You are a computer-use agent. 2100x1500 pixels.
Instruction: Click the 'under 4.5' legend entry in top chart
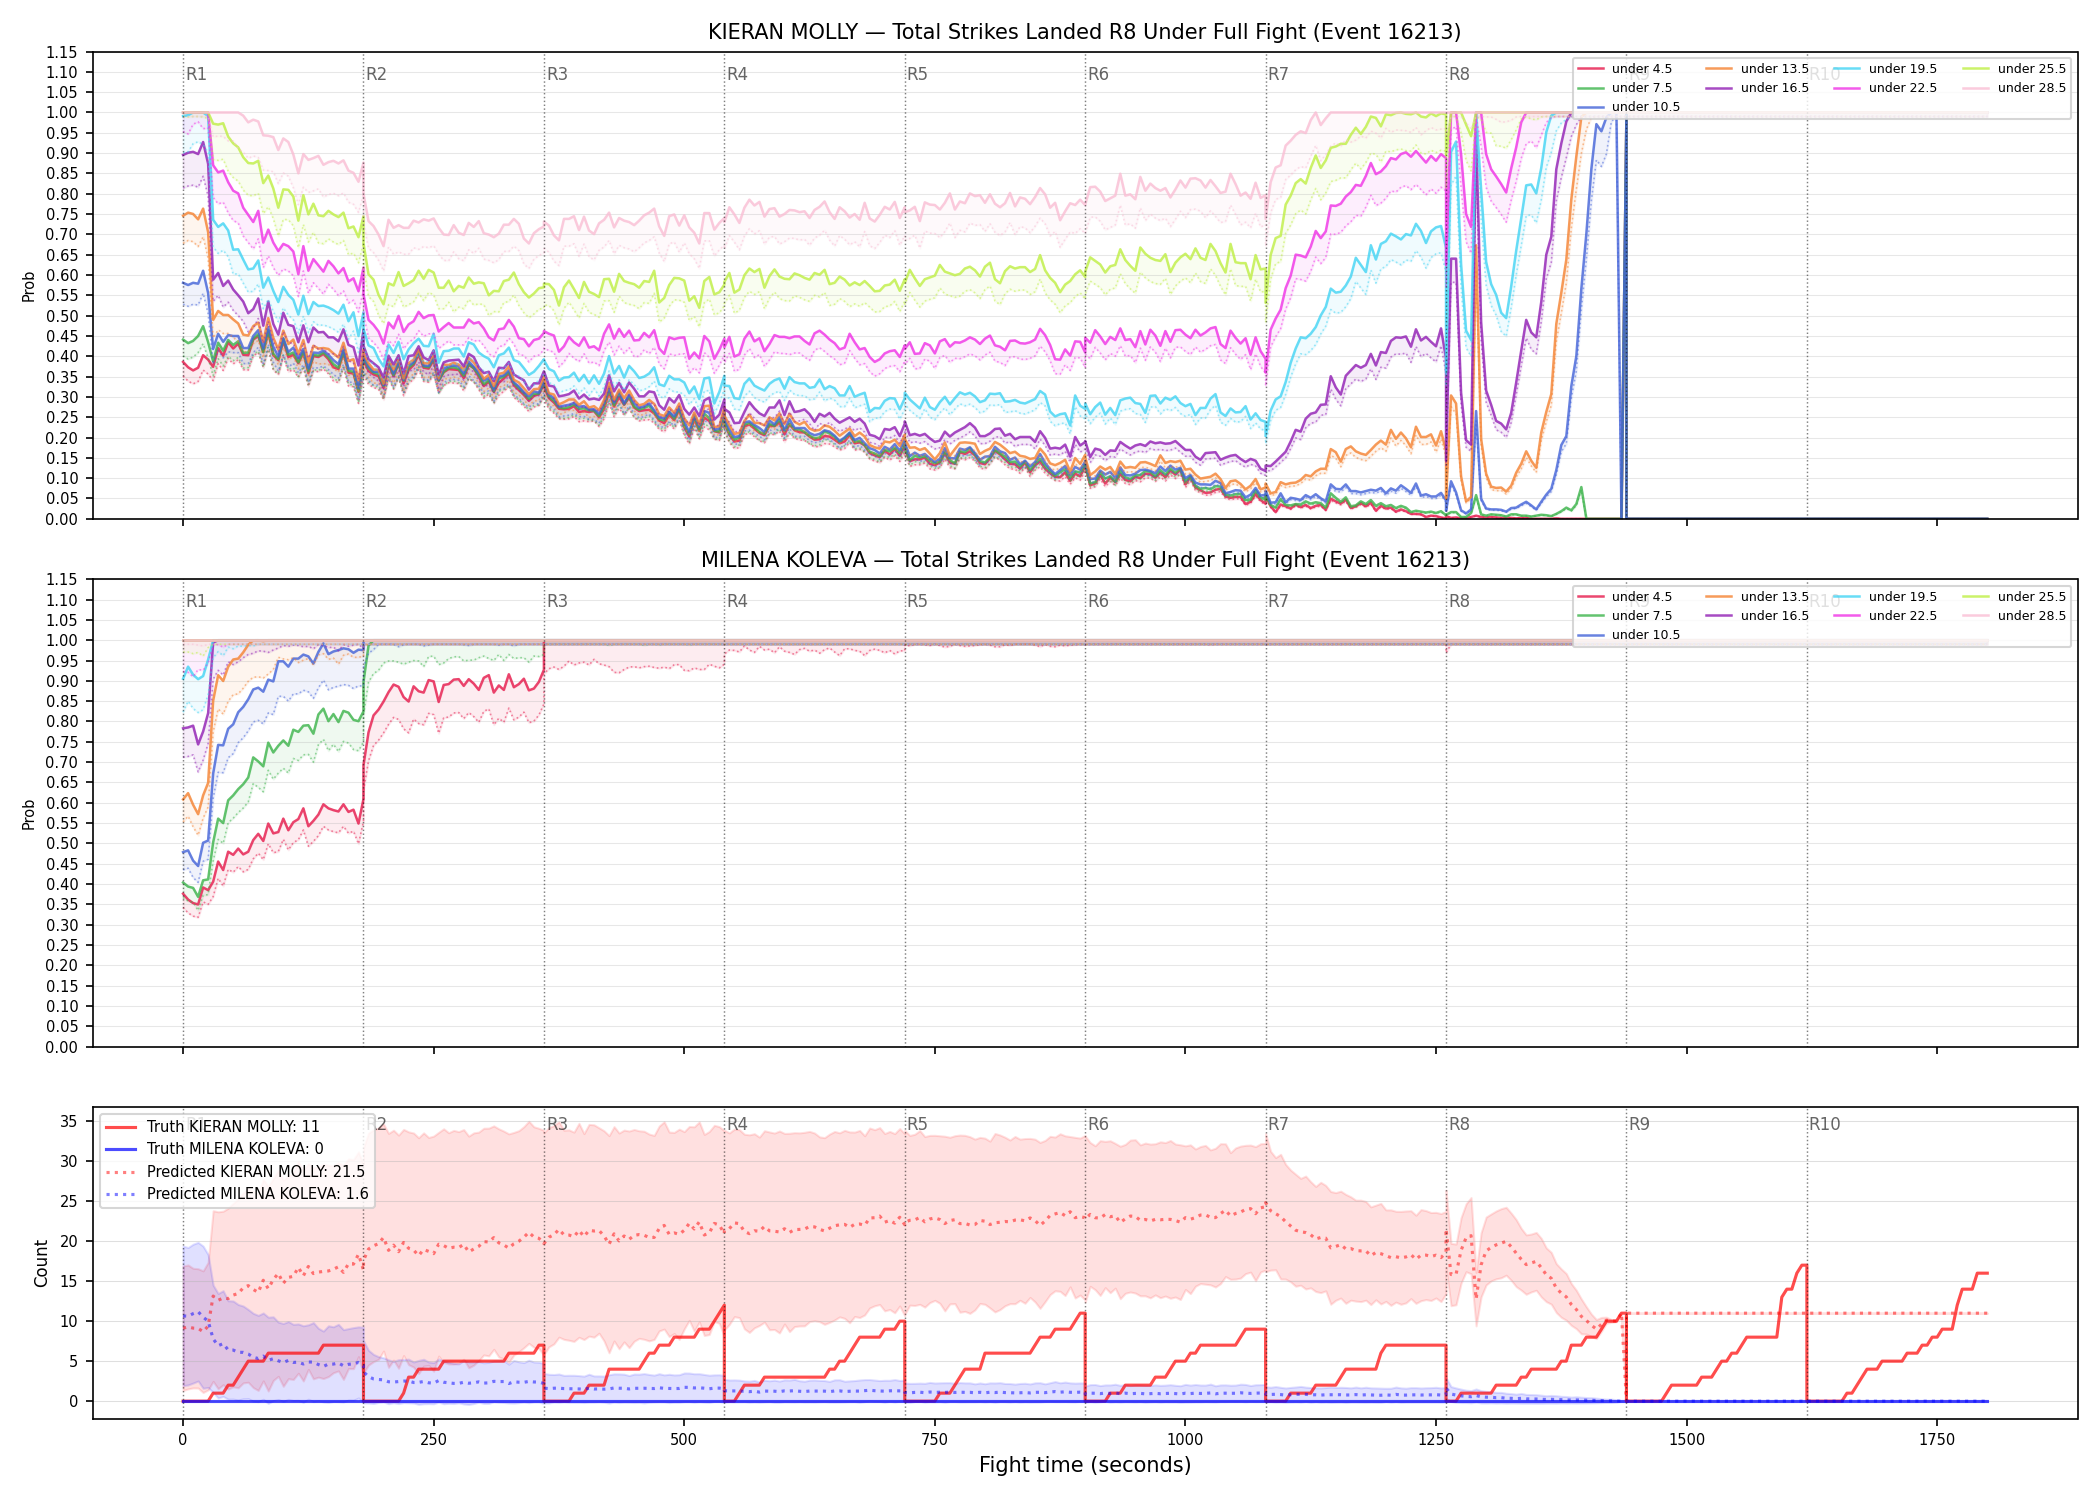coord(1625,69)
